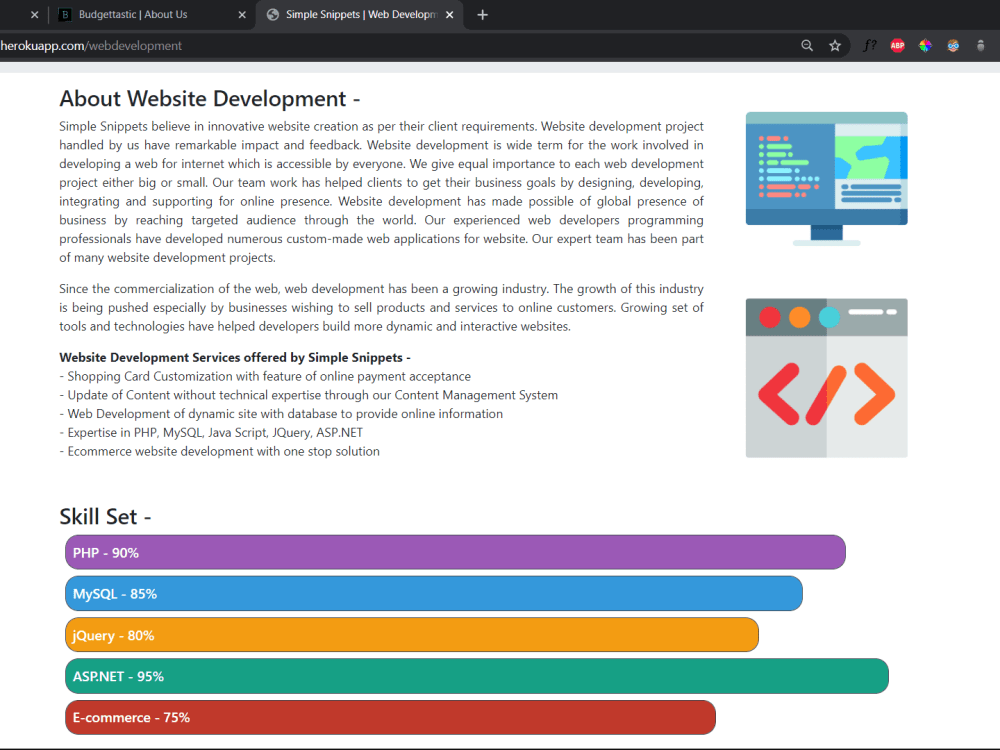Close the Simple Snippets tab
This screenshot has width=1000, height=750.
450,15
